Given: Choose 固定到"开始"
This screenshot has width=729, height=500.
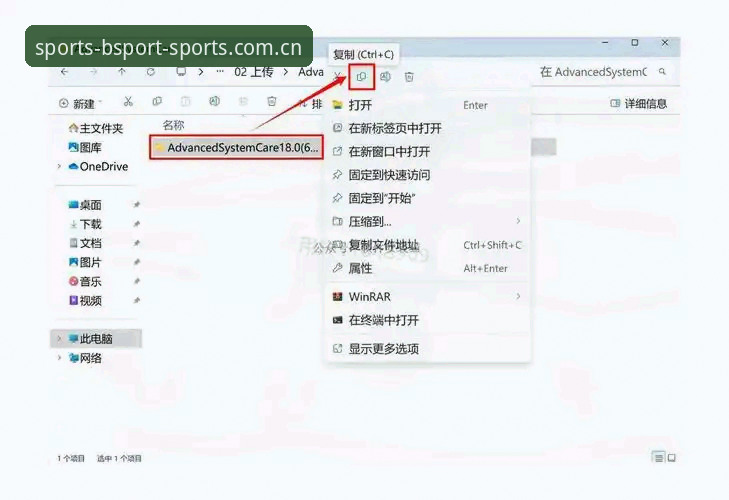Looking at the screenshot, I should (428, 198).
